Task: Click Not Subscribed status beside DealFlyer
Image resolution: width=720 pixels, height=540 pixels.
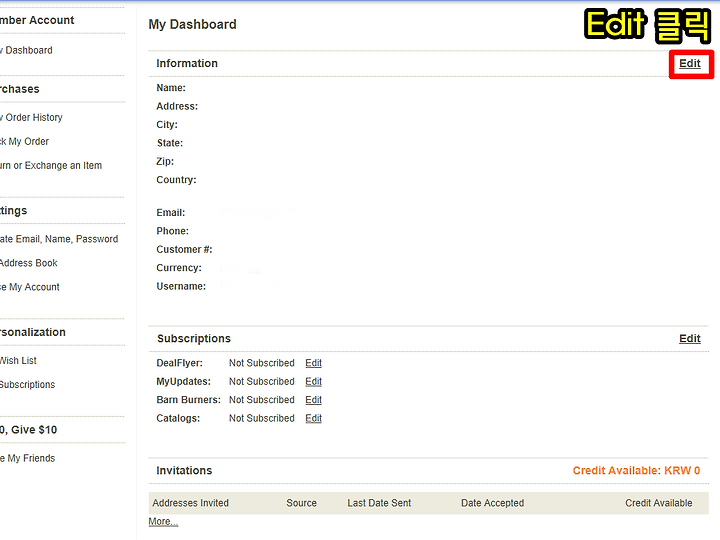Action: pyautogui.click(x=262, y=363)
